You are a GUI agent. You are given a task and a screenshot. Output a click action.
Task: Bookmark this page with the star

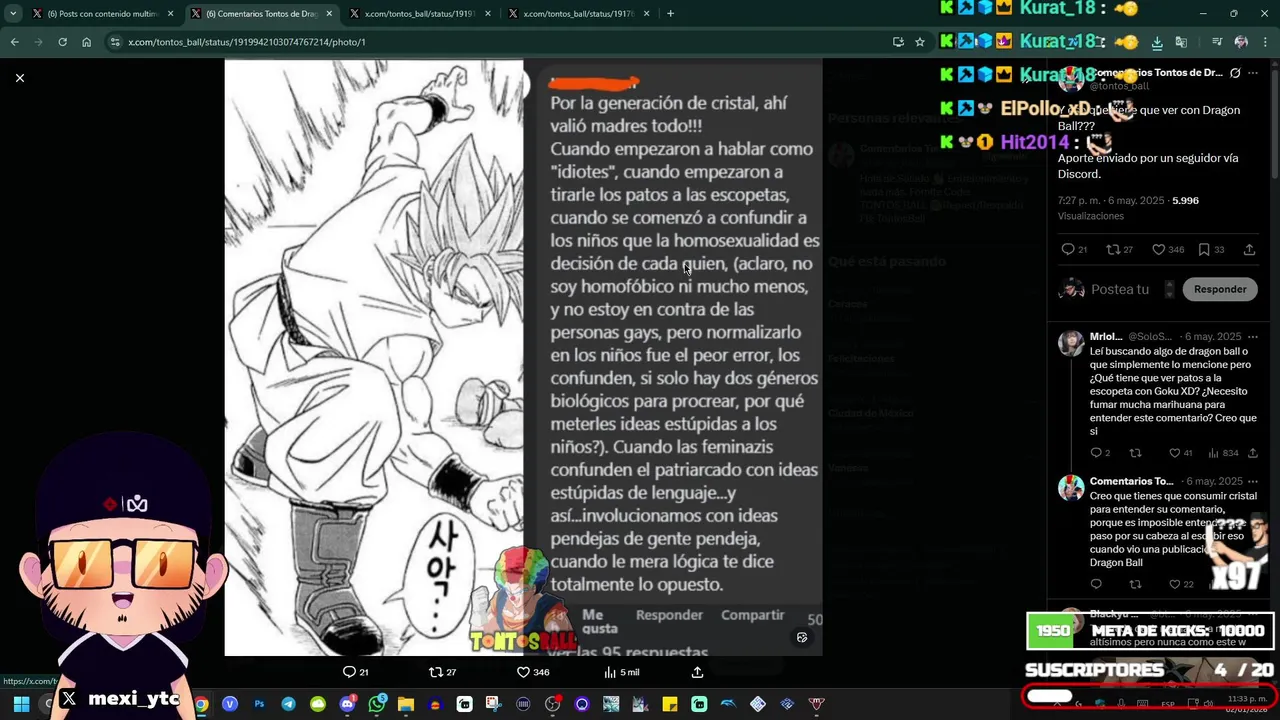(920, 42)
